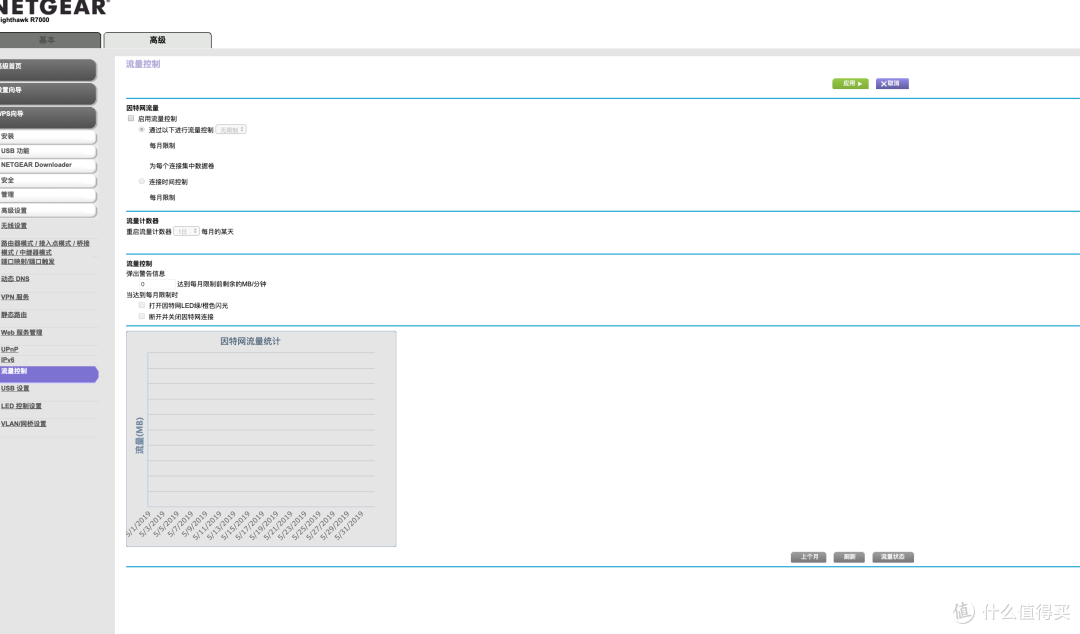Open the VLAN/网桥设置 link
This screenshot has height=634, width=1080.
coord(23,424)
